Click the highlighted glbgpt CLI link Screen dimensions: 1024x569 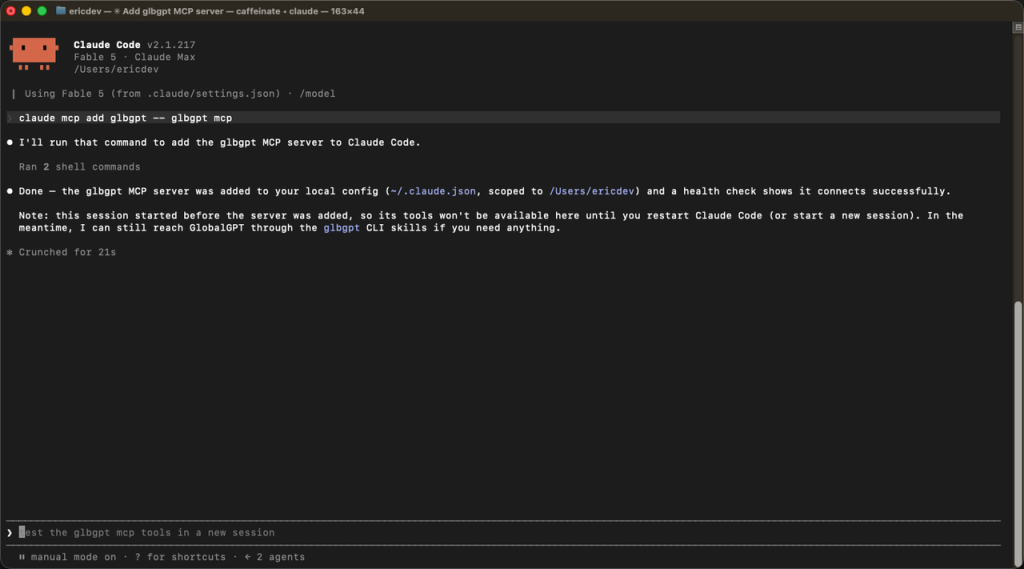point(342,228)
